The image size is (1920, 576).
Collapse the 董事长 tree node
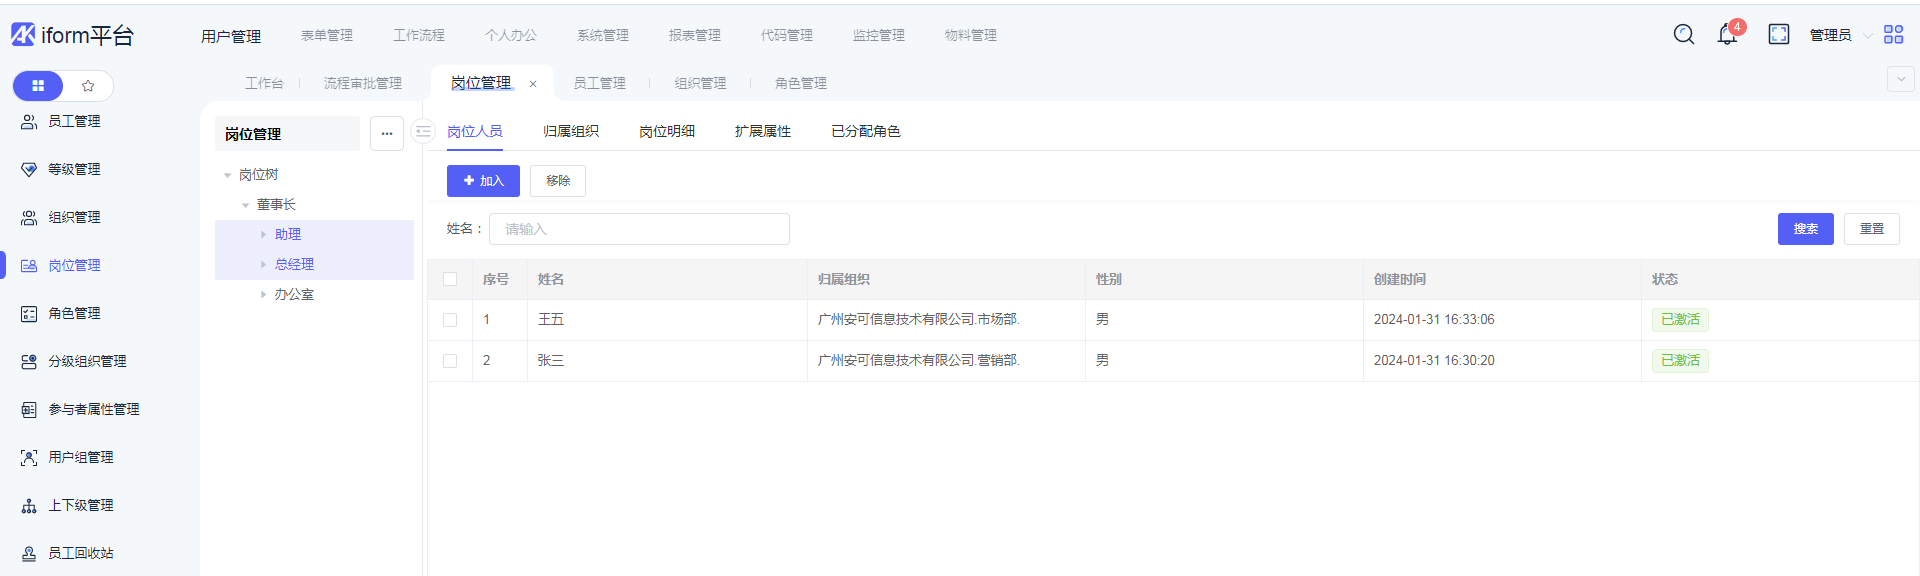tap(245, 205)
